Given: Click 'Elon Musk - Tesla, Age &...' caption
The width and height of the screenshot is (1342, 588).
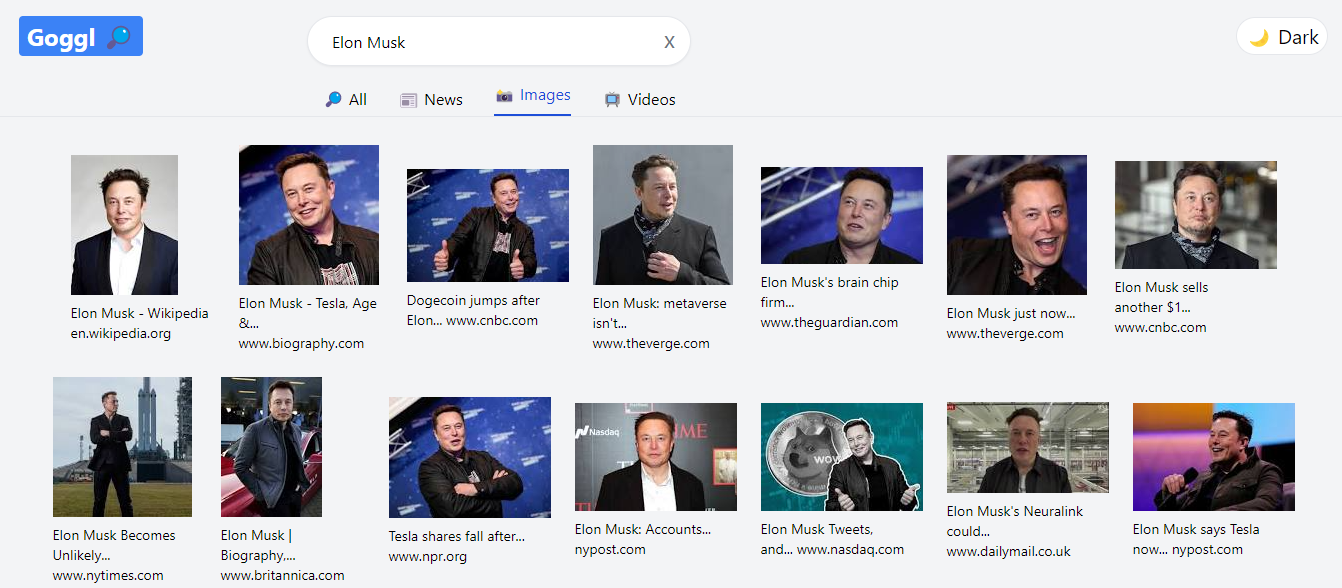Looking at the screenshot, I should click(x=308, y=313).
